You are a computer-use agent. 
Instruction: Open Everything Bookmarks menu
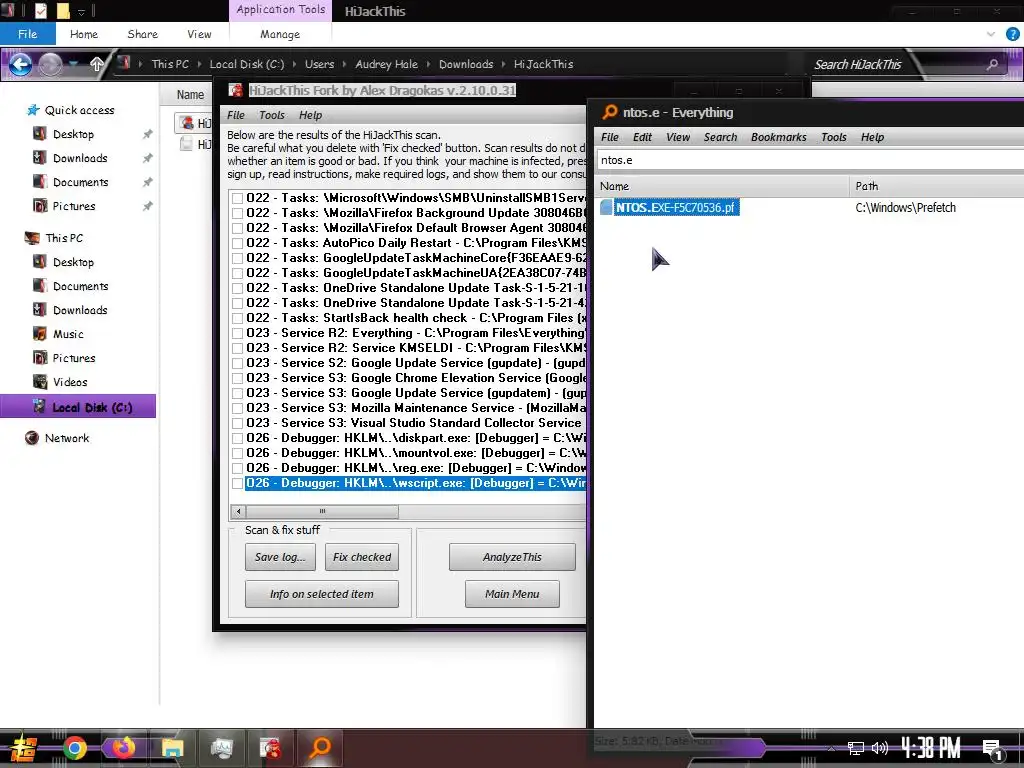pos(778,137)
